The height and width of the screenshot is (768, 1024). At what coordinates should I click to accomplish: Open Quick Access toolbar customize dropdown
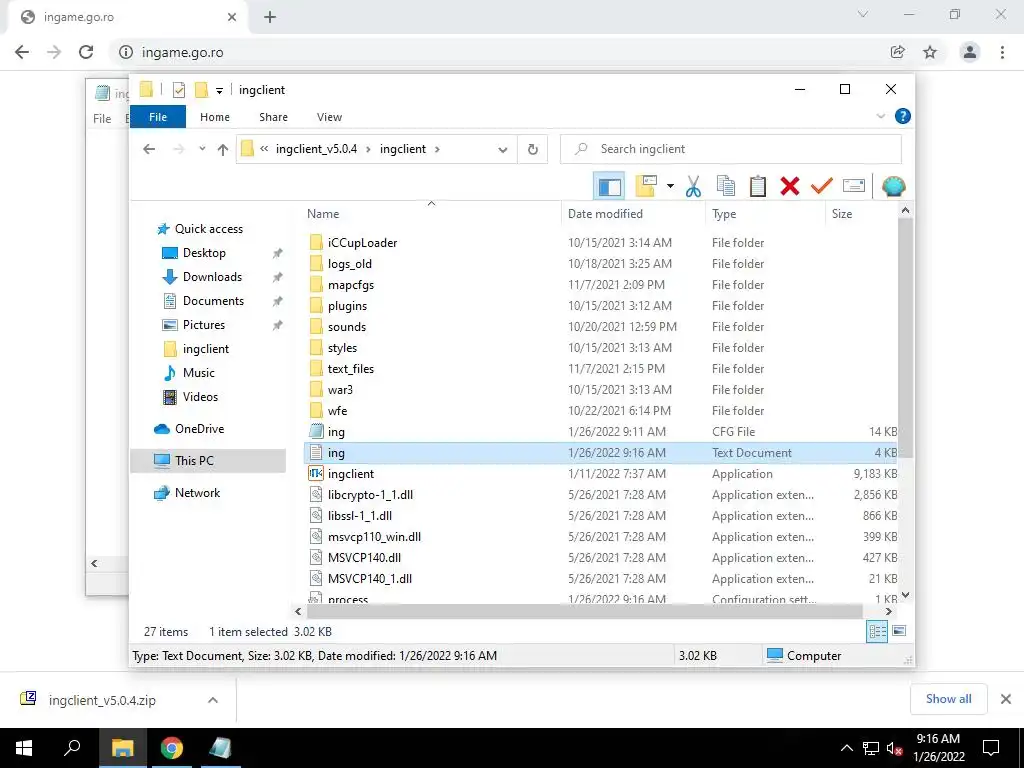click(219, 91)
